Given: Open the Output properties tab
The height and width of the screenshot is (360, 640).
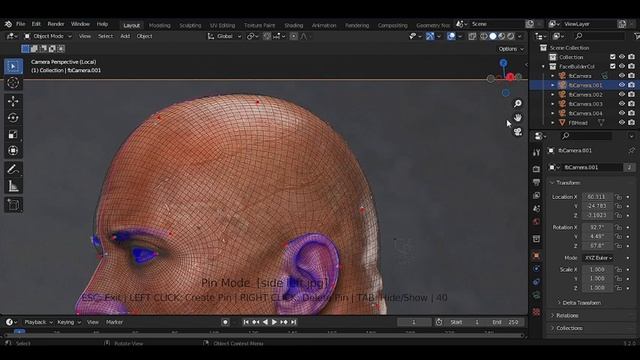Looking at the screenshot, I should click(x=536, y=182).
